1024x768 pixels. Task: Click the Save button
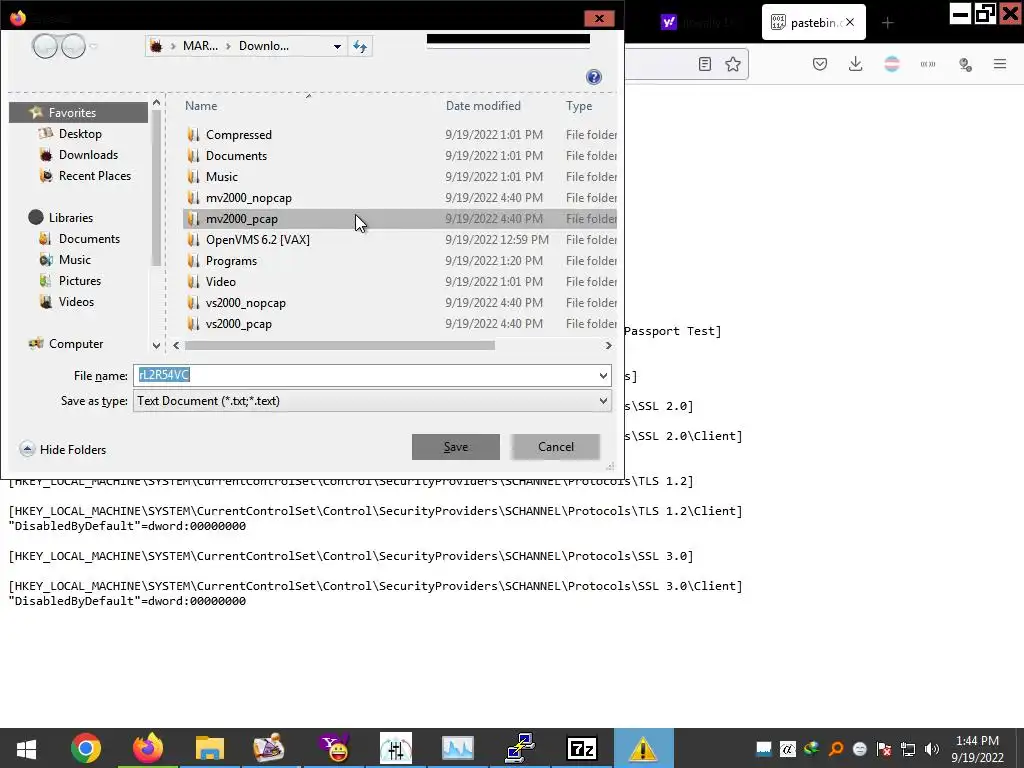tap(456, 447)
